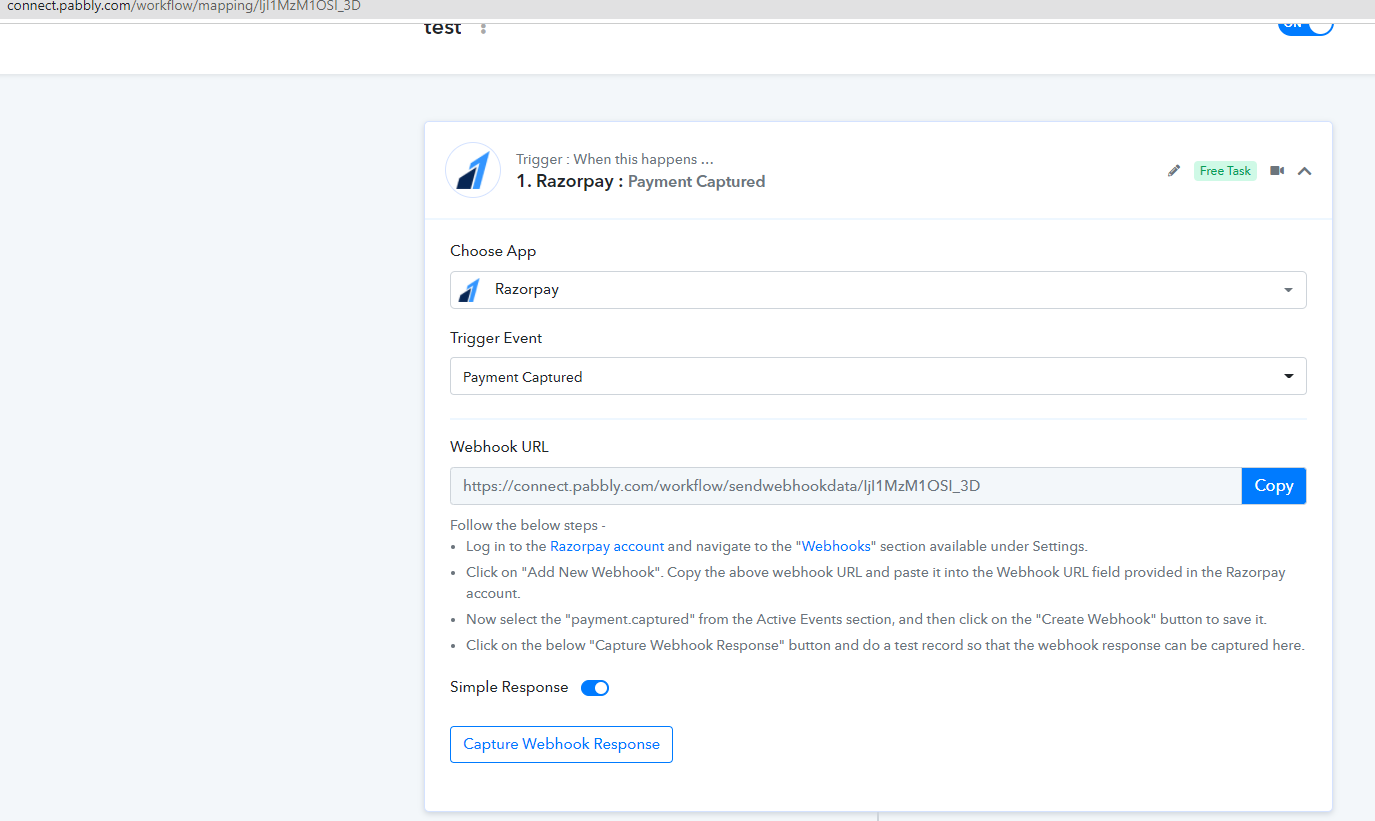This screenshot has width=1375, height=821.
Task: Follow the Webhooks link in instructions
Action: 836,546
